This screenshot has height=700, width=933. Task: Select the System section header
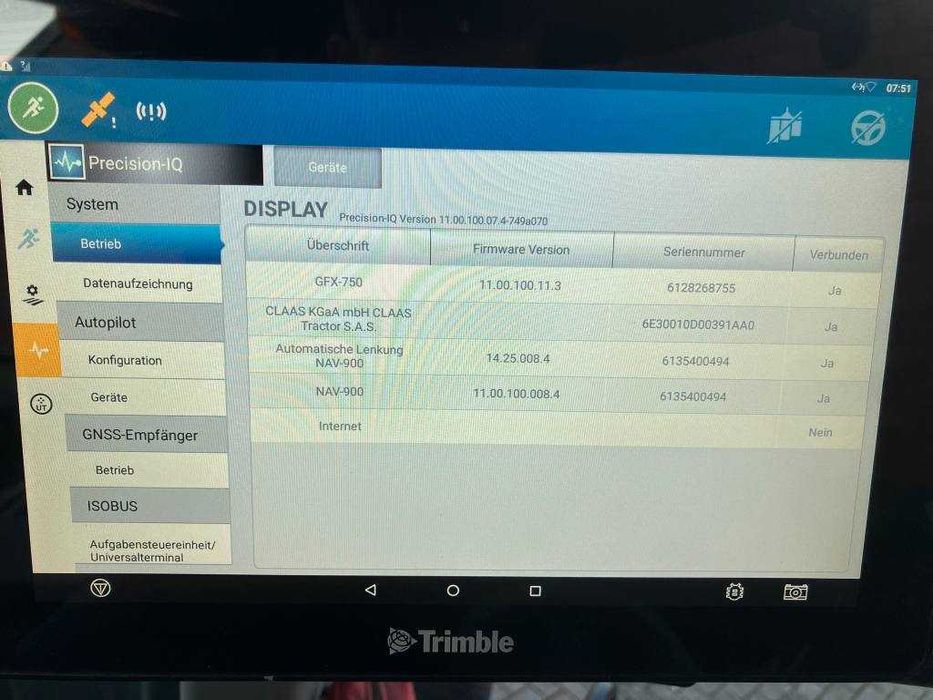coord(135,204)
